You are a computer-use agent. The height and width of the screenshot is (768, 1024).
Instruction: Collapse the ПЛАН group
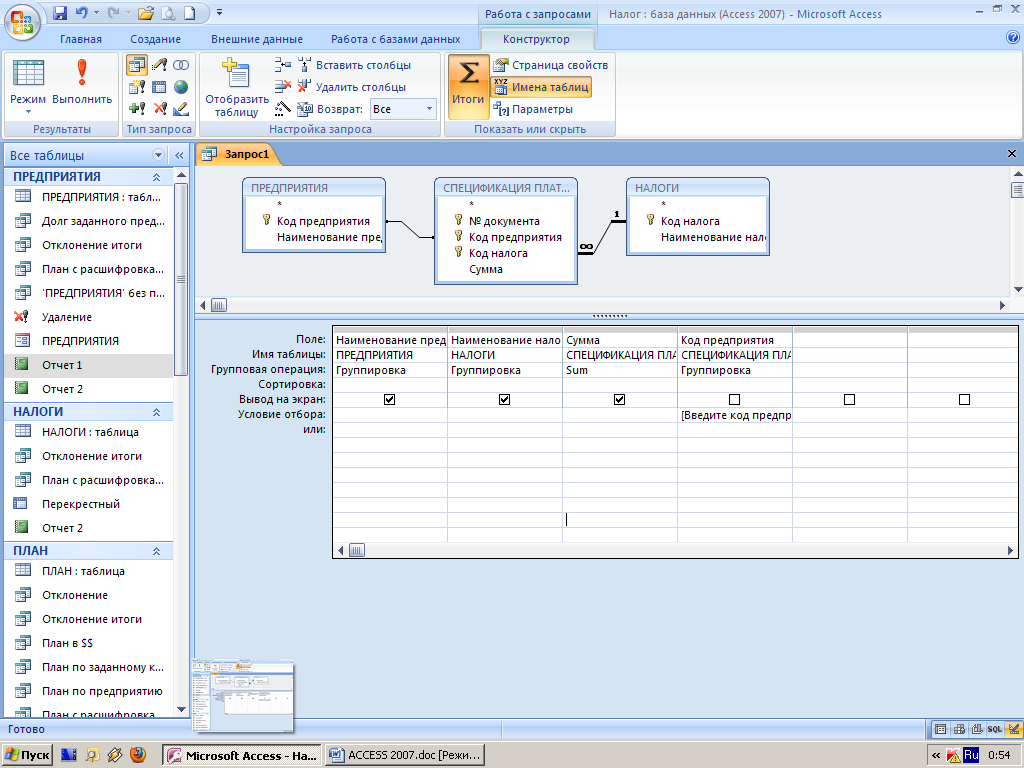point(157,551)
